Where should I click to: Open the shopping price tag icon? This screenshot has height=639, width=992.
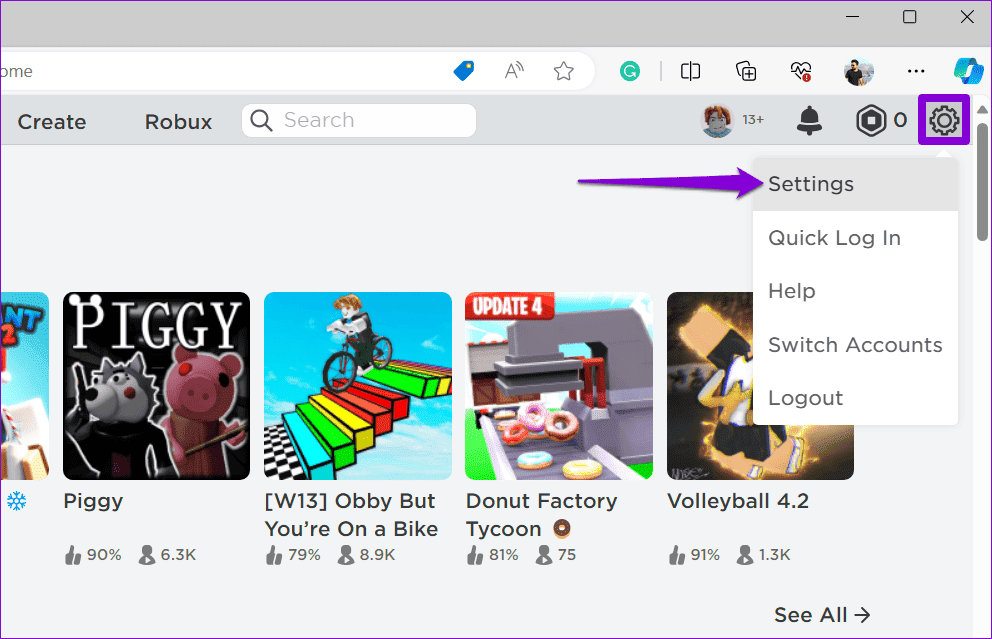(464, 71)
